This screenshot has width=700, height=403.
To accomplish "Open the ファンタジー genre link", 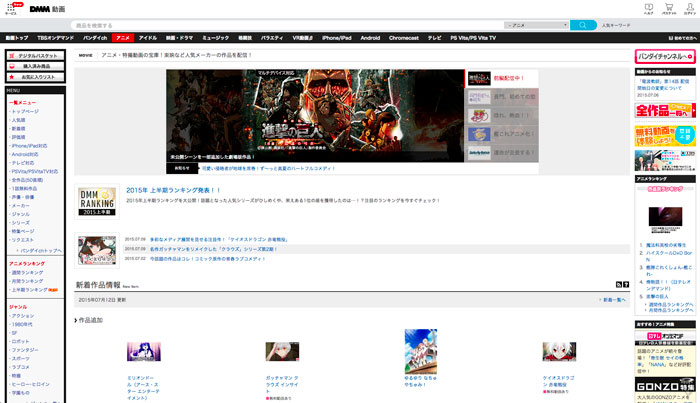I will coord(25,350).
